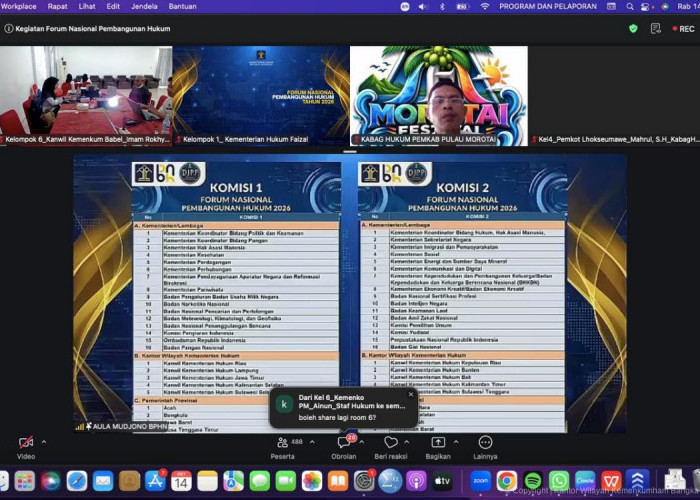This screenshot has height=500, width=700.
Task: Expand the Bagikan options caret
Action: point(456,442)
